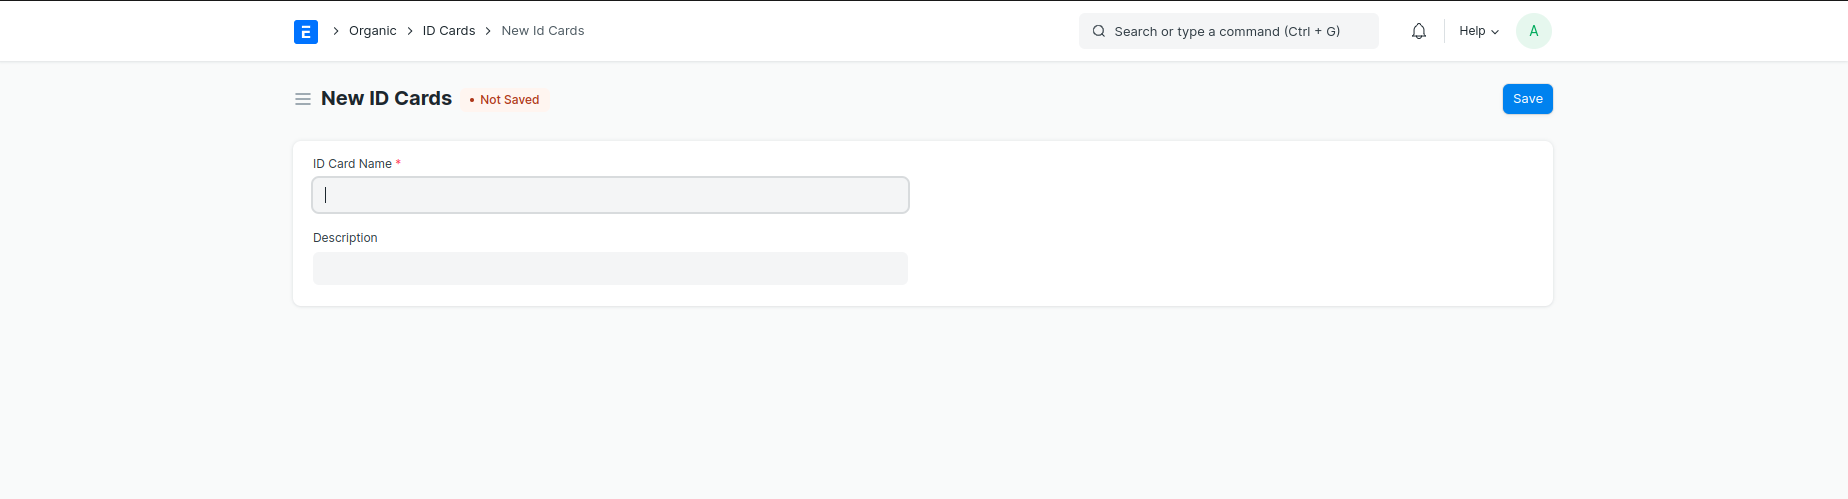Viewport: 1848px width, 499px height.
Task: Open the notifications bell
Action: pyautogui.click(x=1418, y=31)
